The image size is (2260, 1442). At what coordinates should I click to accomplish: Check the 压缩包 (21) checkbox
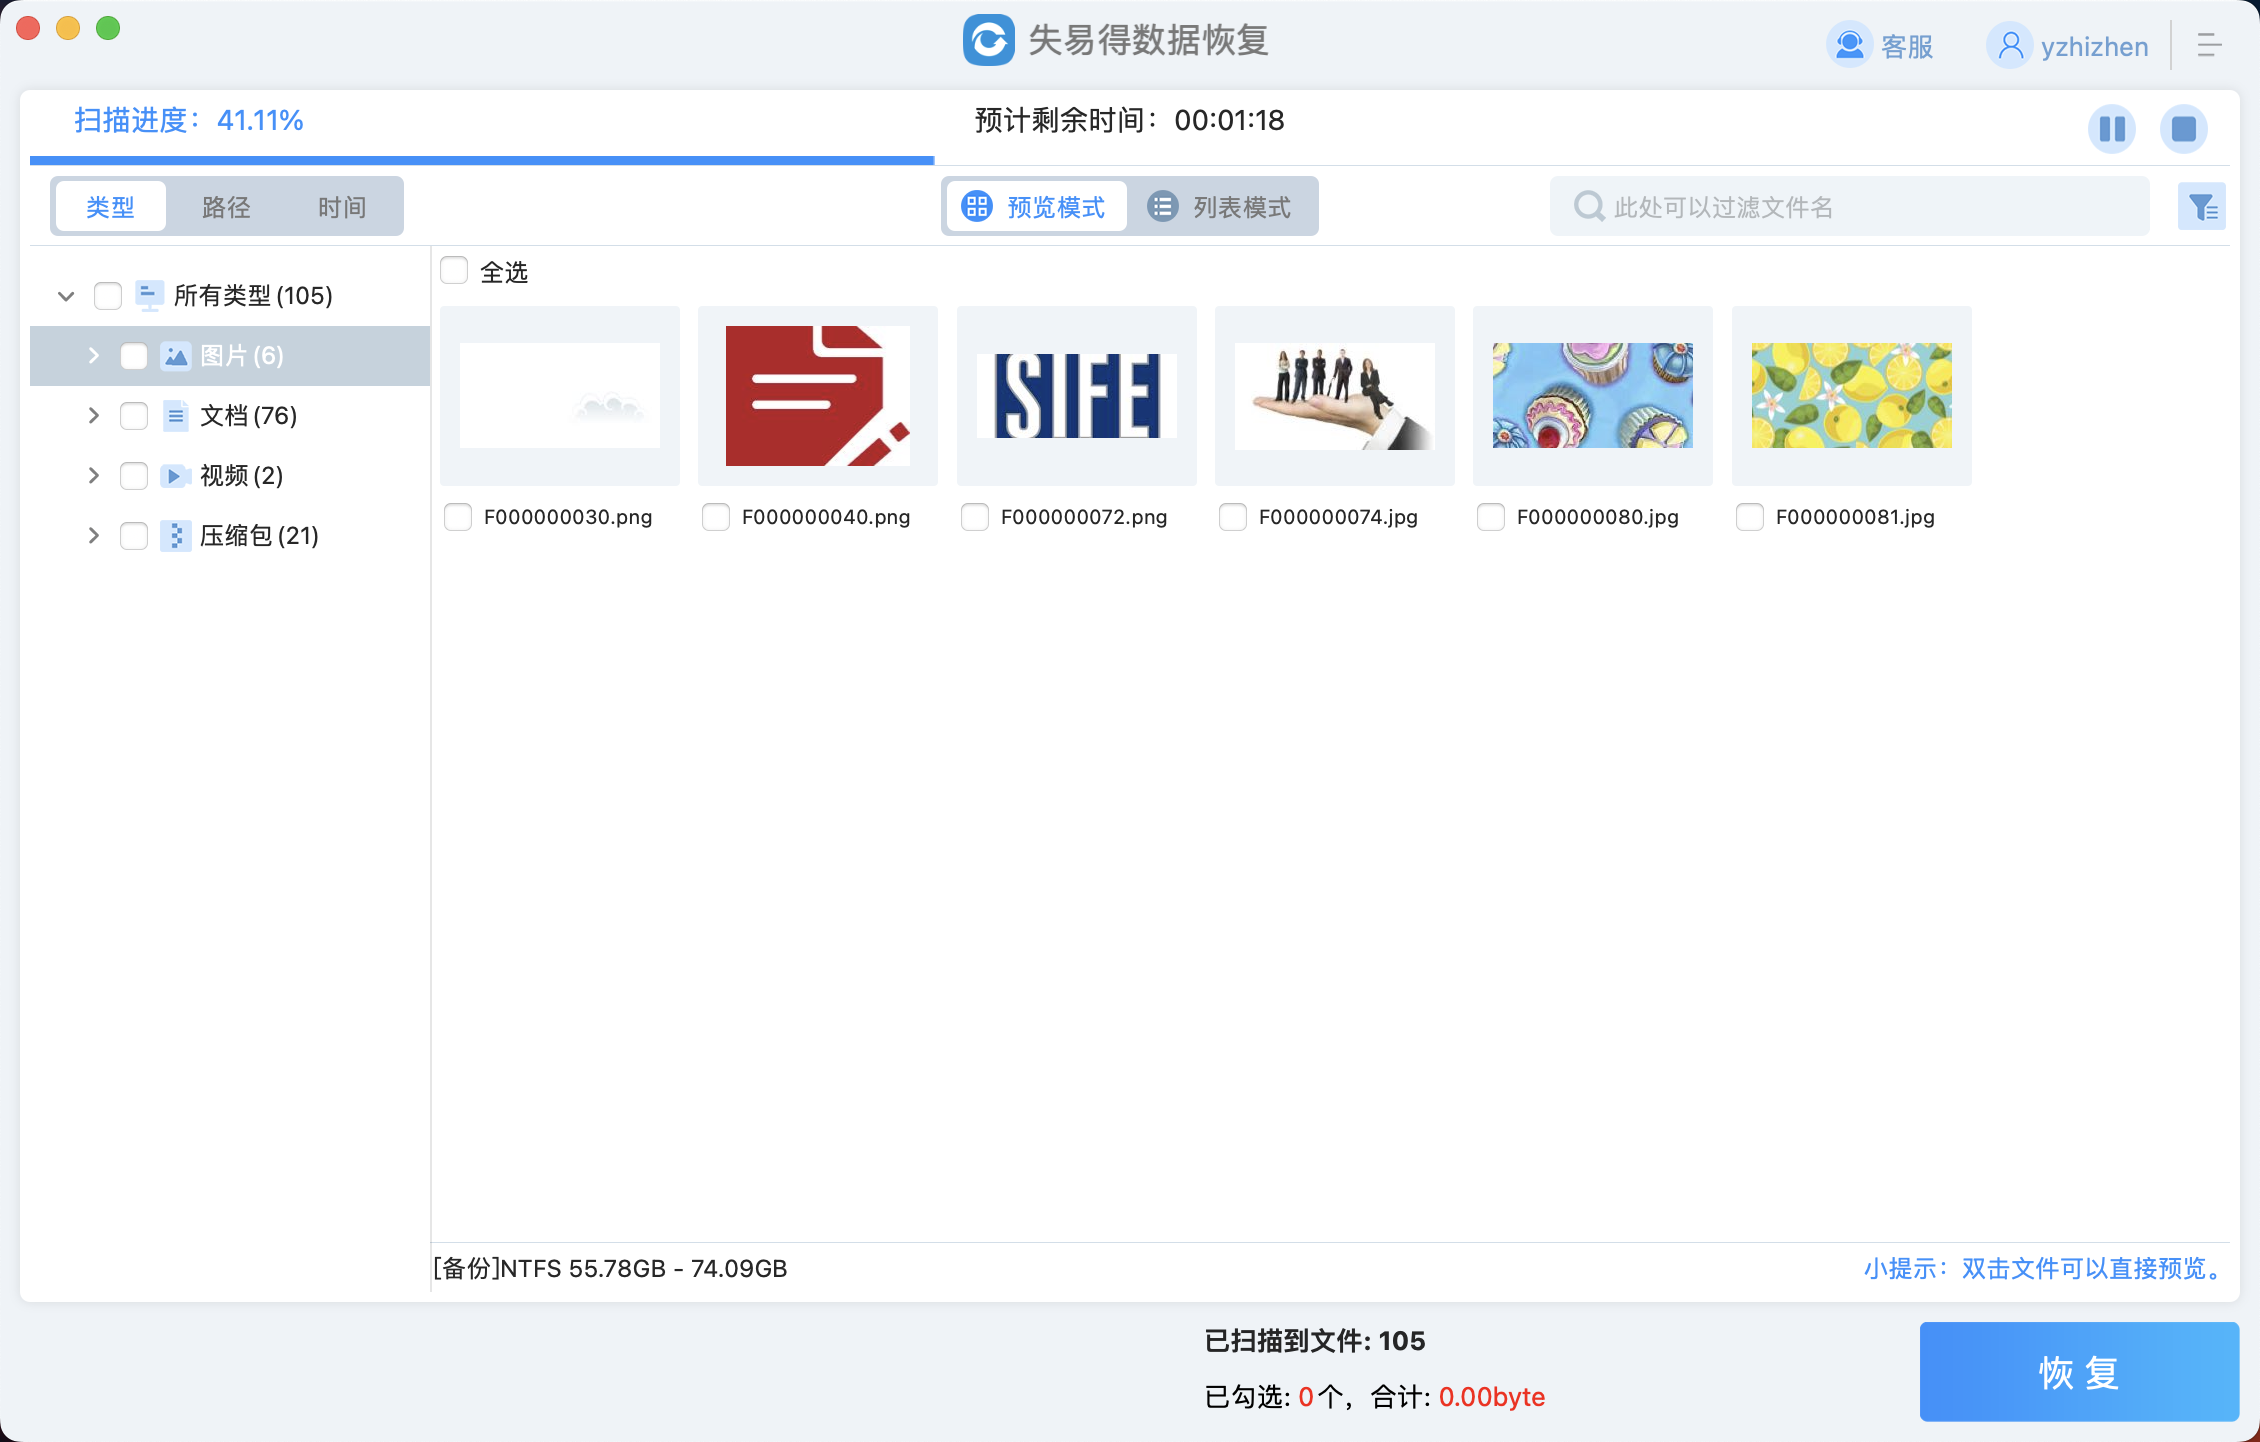click(134, 536)
